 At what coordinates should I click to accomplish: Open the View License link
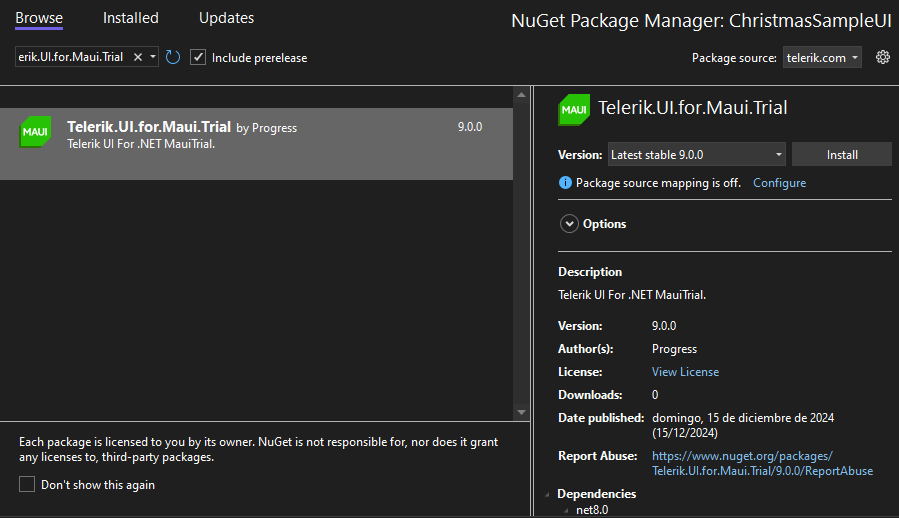[685, 372]
